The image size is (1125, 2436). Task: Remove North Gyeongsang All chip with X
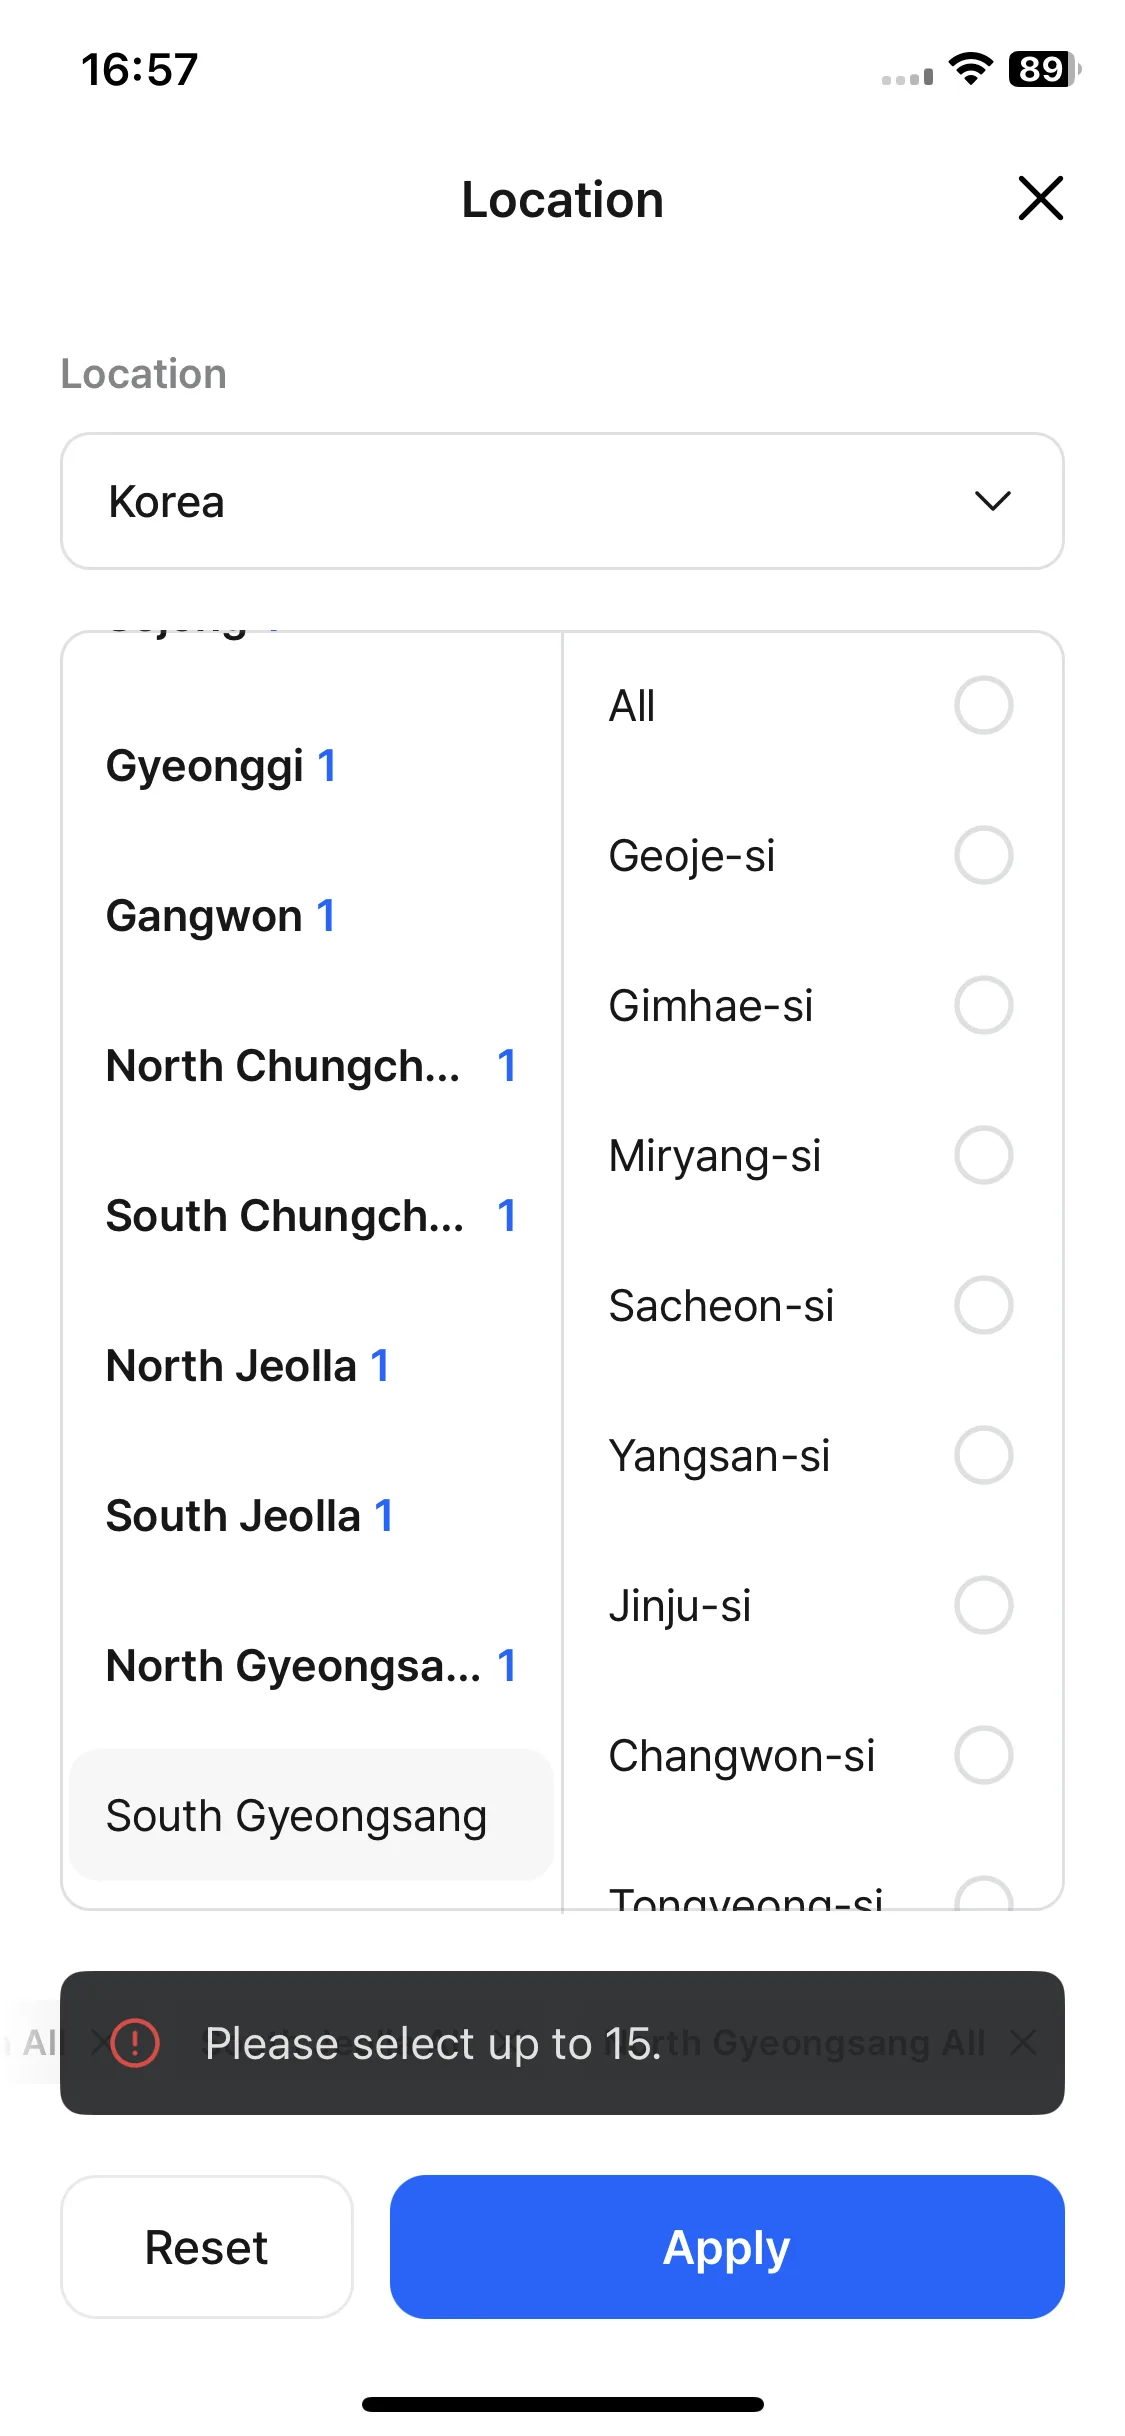coord(1023,2043)
